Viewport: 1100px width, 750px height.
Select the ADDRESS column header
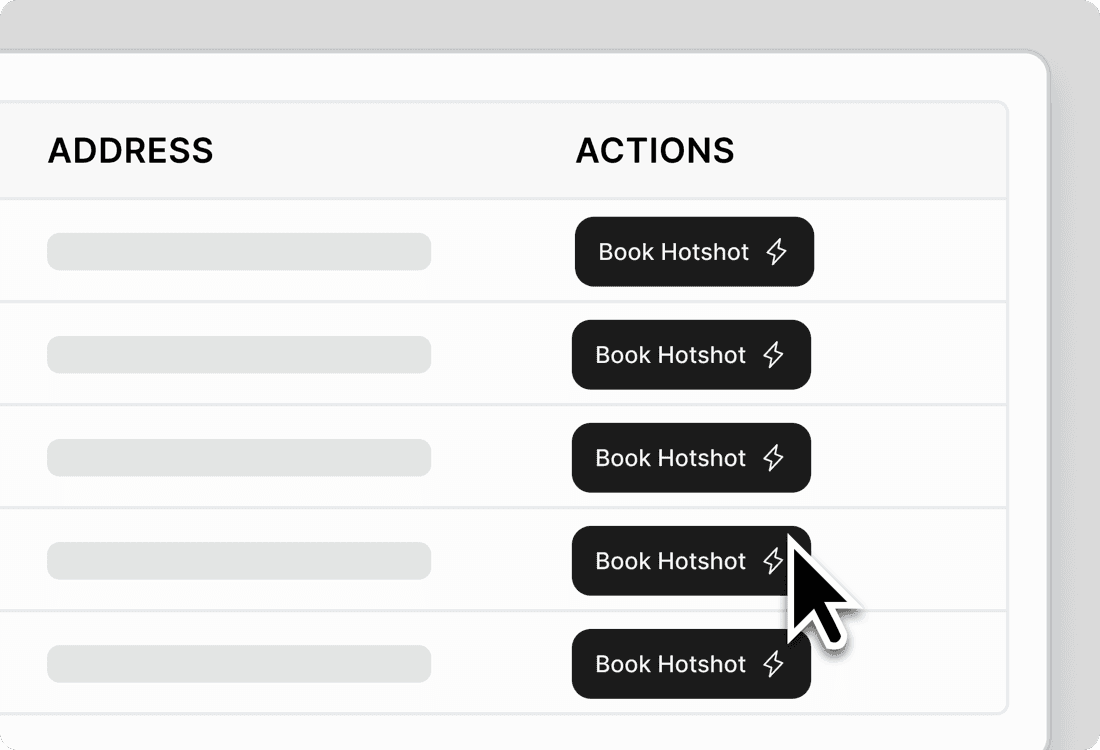pyautogui.click(x=131, y=151)
